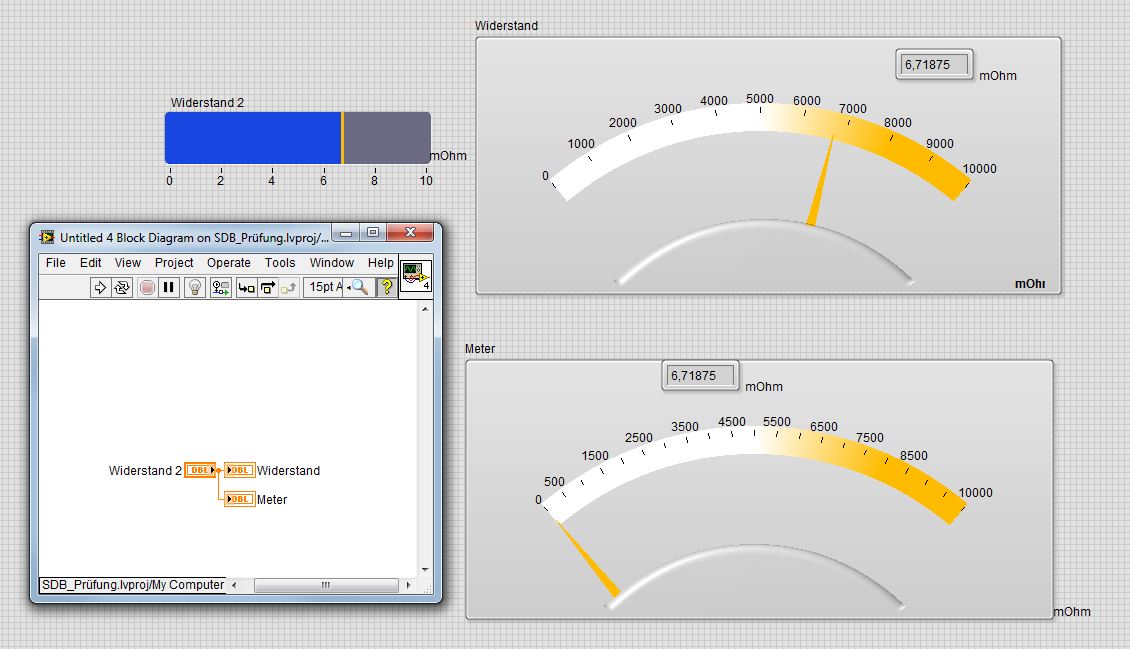
Task: Toggle Retain Wire Values button
Action: tap(221, 287)
